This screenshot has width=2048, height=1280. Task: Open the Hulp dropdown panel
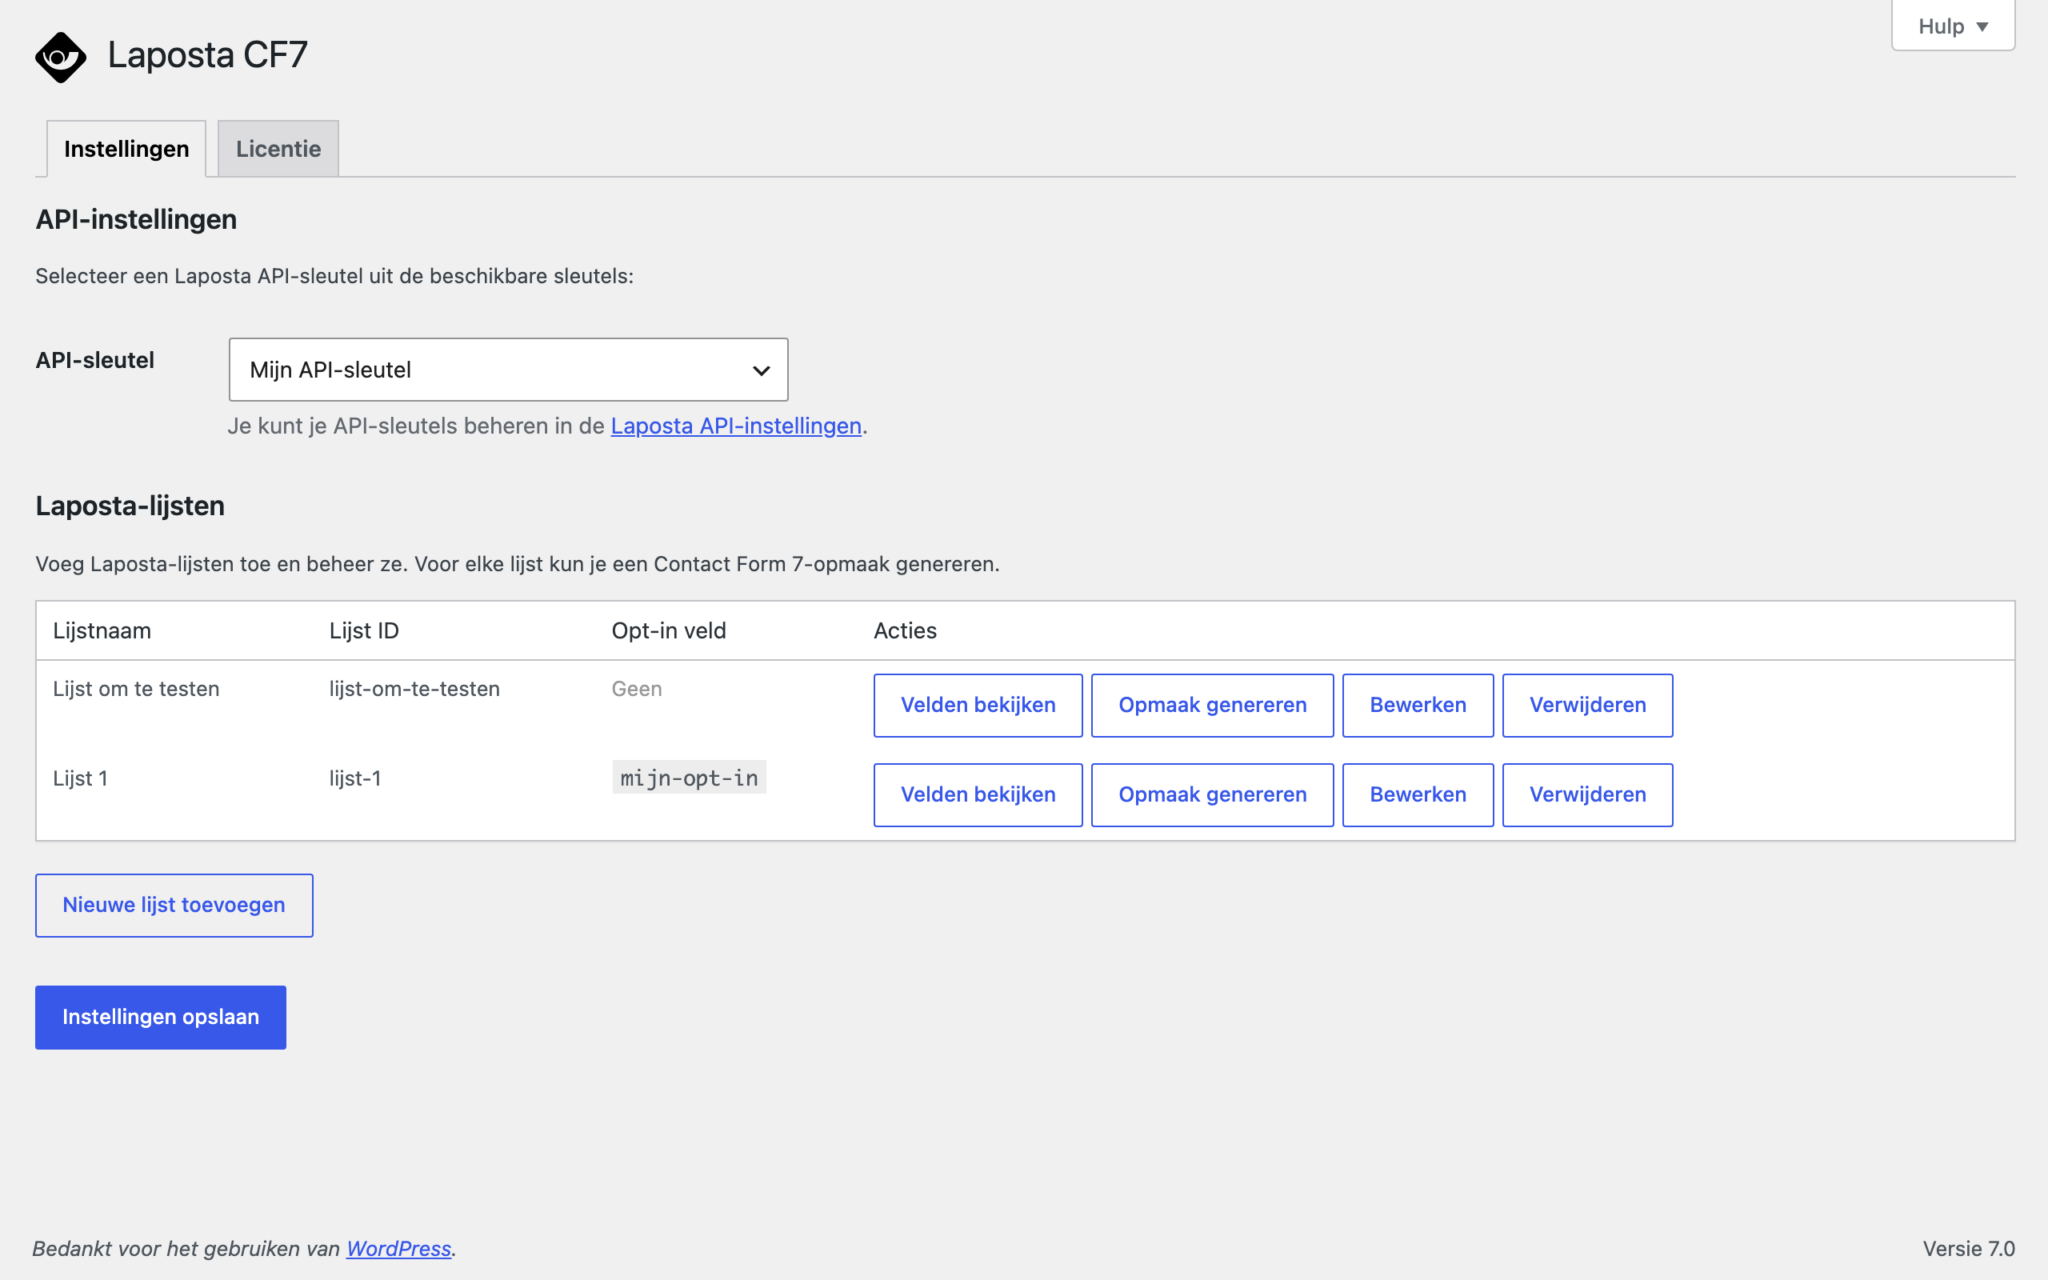tap(1952, 26)
